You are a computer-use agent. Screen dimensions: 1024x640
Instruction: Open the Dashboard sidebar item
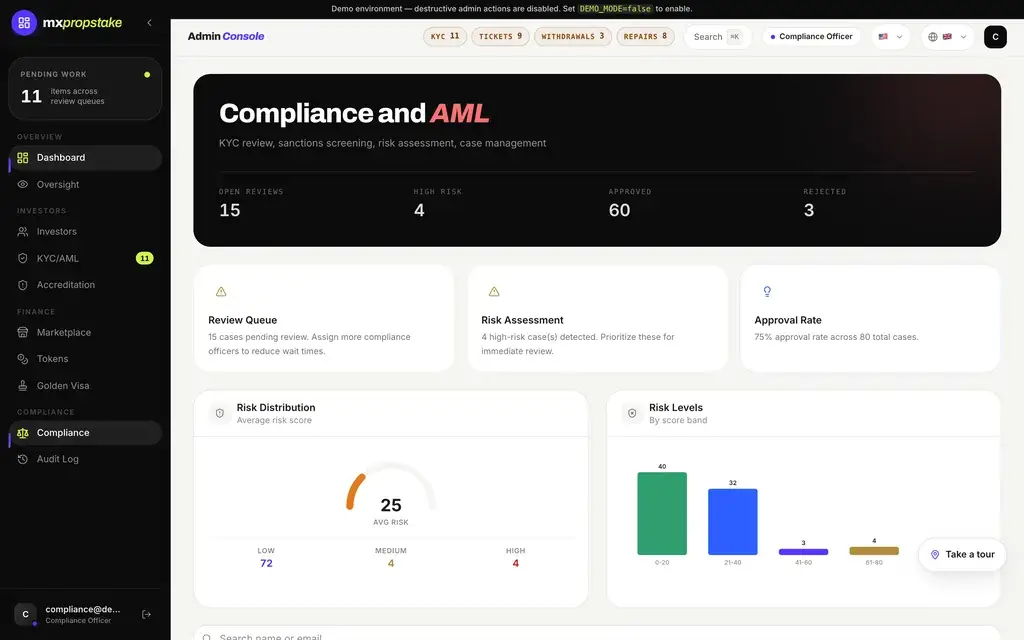click(85, 158)
